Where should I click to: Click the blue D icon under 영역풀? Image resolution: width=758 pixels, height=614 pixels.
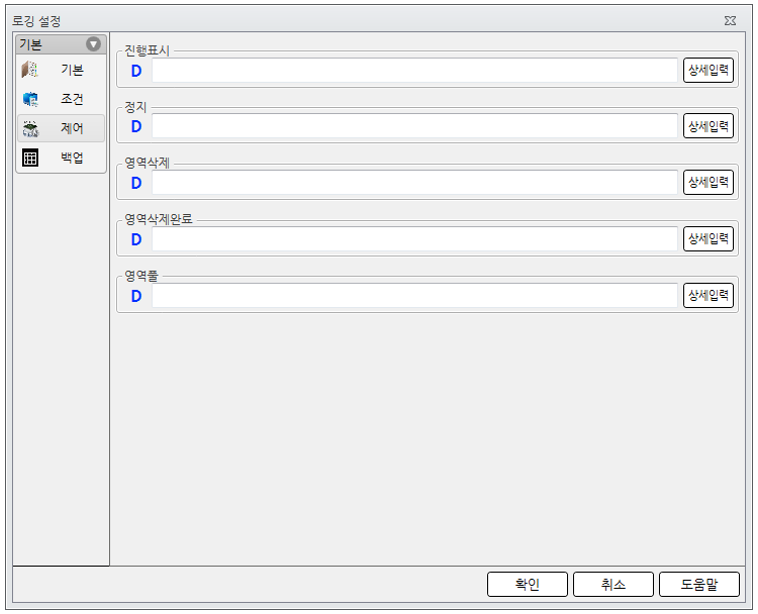click(x=136, y=296)
